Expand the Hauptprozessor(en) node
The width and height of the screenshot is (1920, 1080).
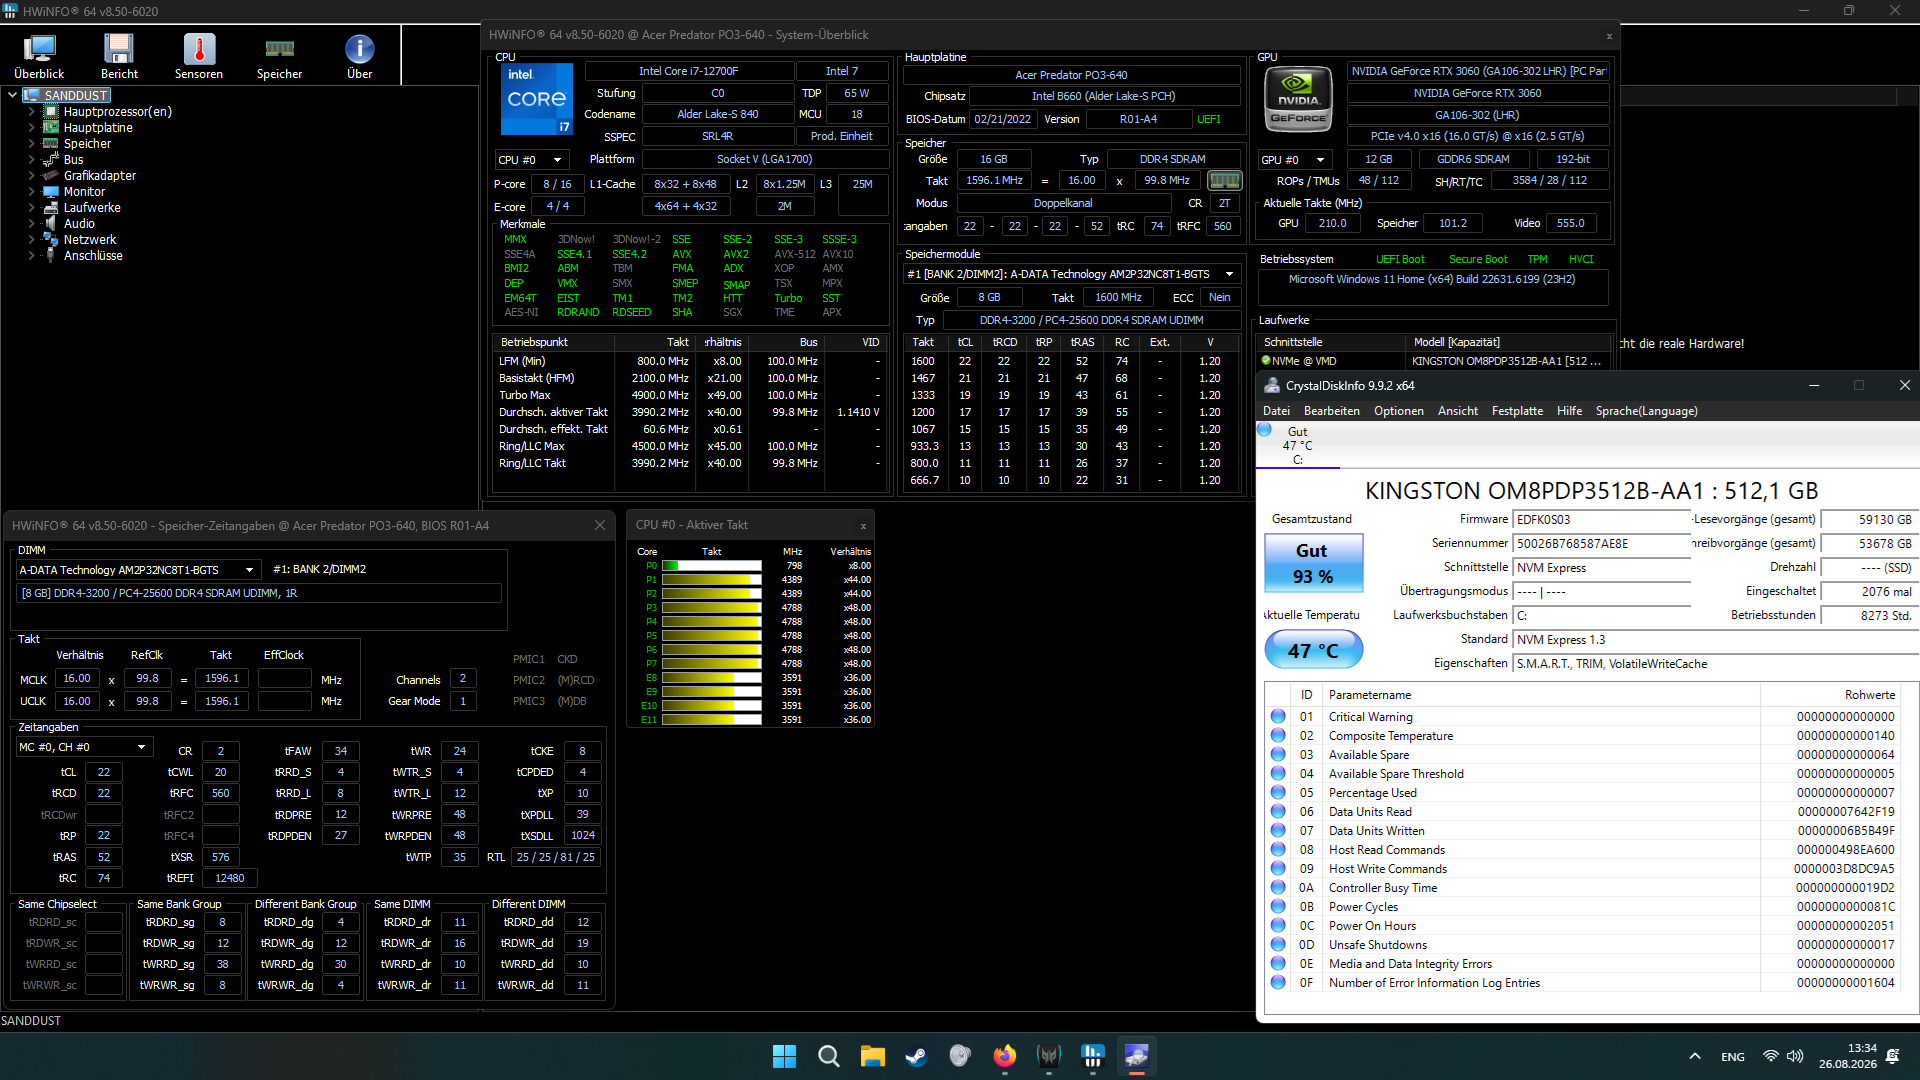point(32,112)
